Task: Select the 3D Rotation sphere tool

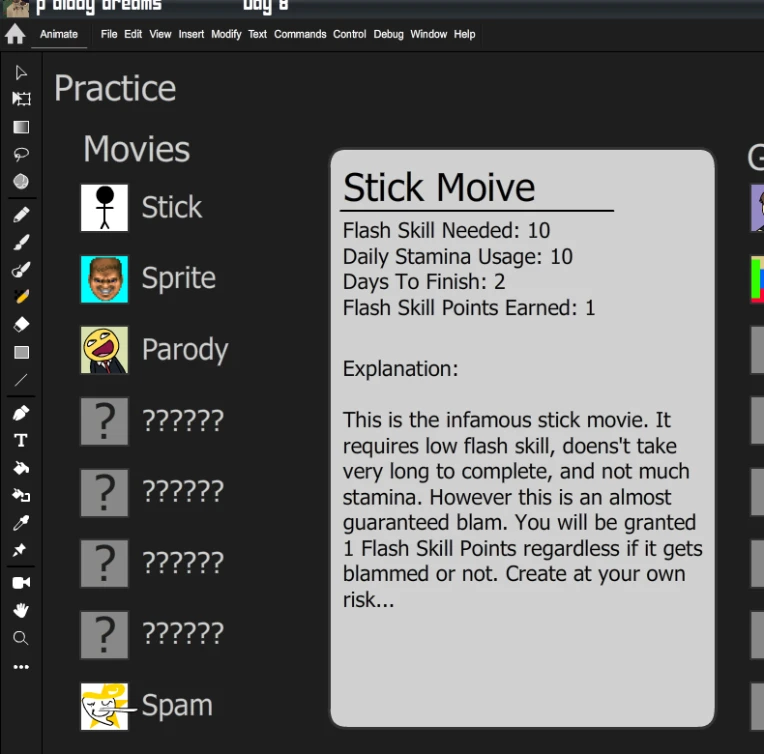Action: 21,181
